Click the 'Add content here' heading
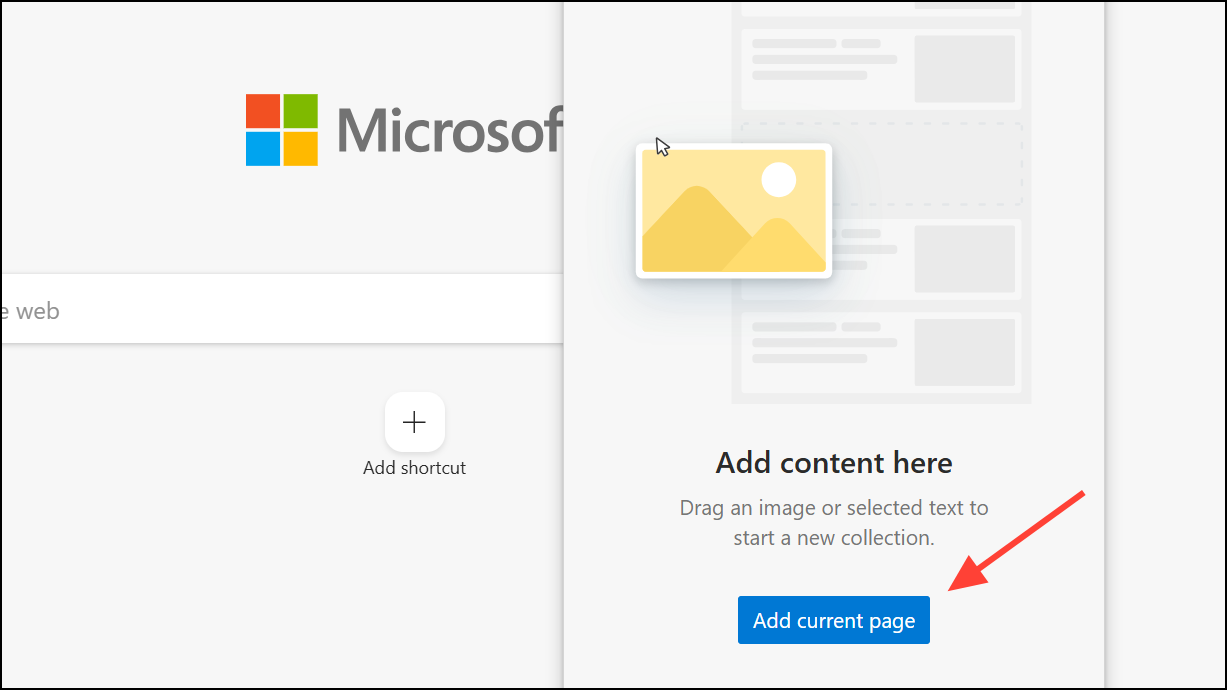 pos(834,463)
